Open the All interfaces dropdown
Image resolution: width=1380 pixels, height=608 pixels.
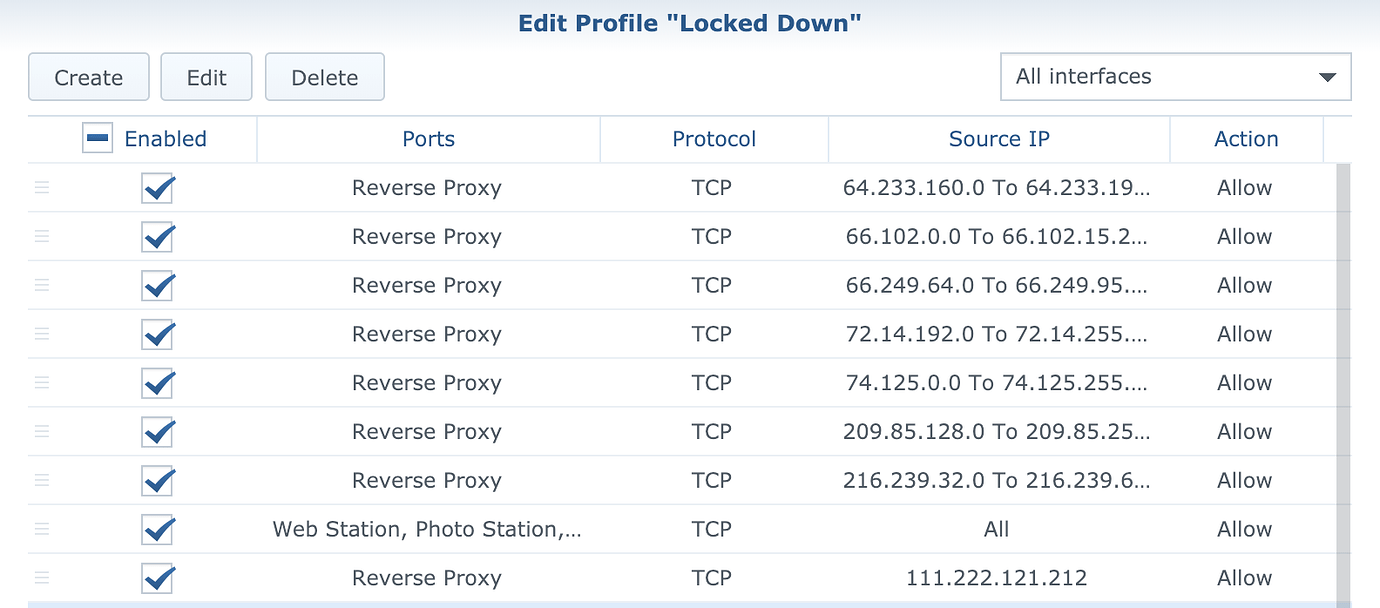[x=1175, y=76]
